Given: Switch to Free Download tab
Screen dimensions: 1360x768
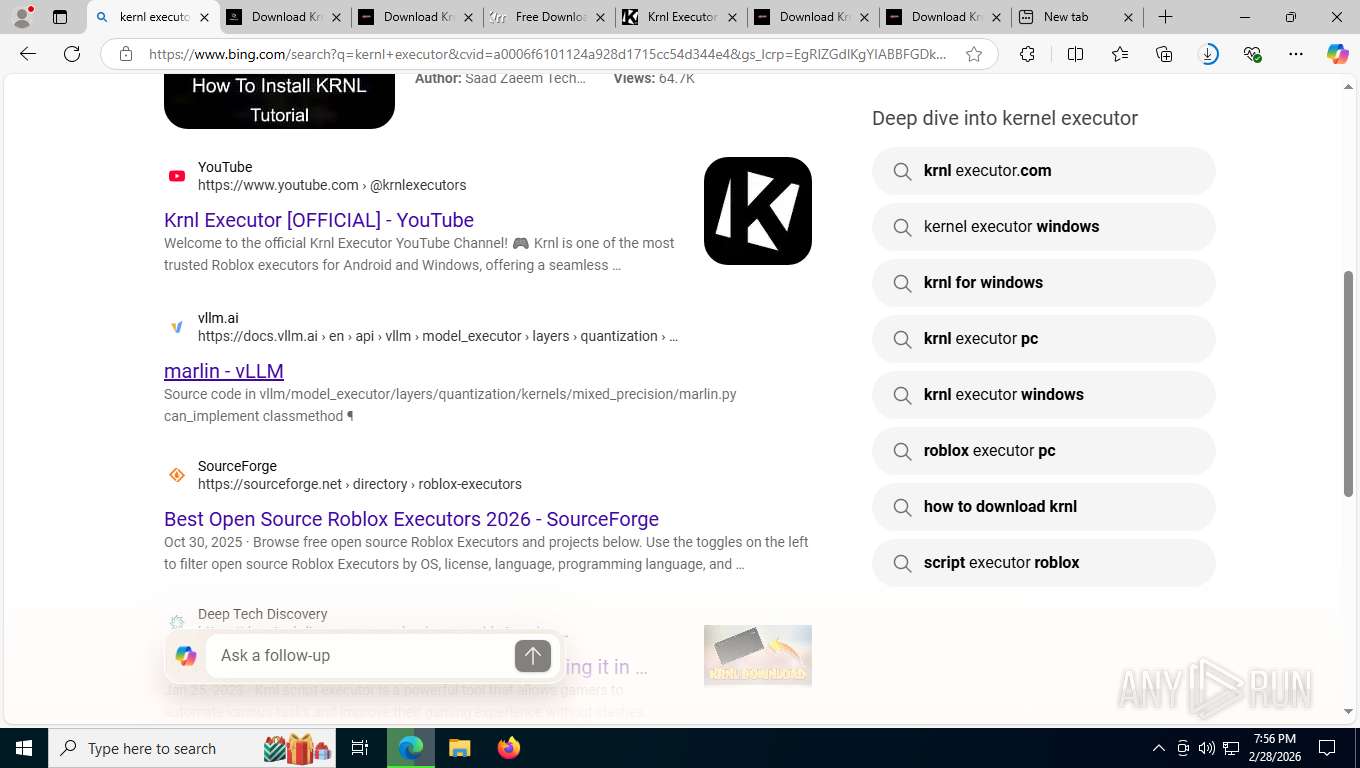Looking at the screenshot, I should [549, 17].
